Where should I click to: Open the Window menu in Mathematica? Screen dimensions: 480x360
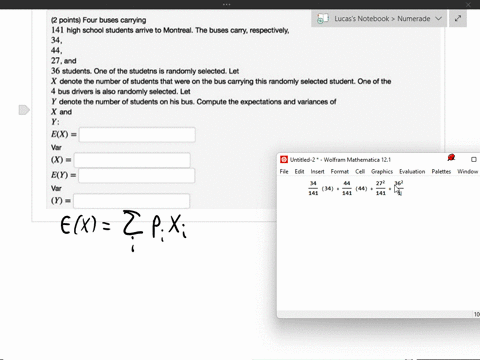pos(468,171)
